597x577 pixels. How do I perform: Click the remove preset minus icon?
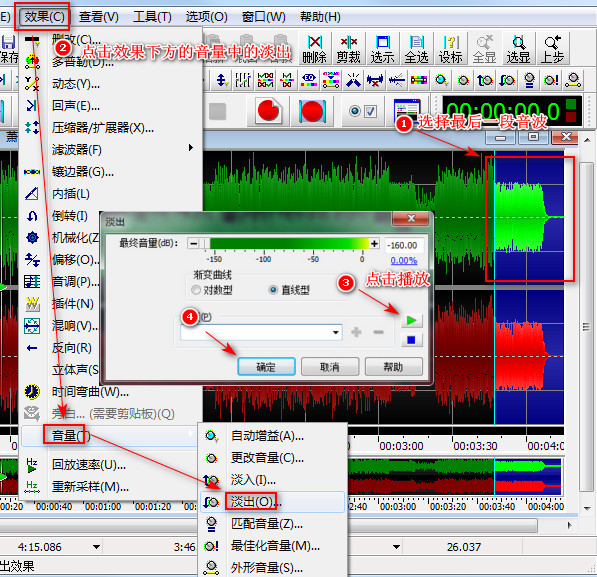pyautogui.click(x=378, y=332)
